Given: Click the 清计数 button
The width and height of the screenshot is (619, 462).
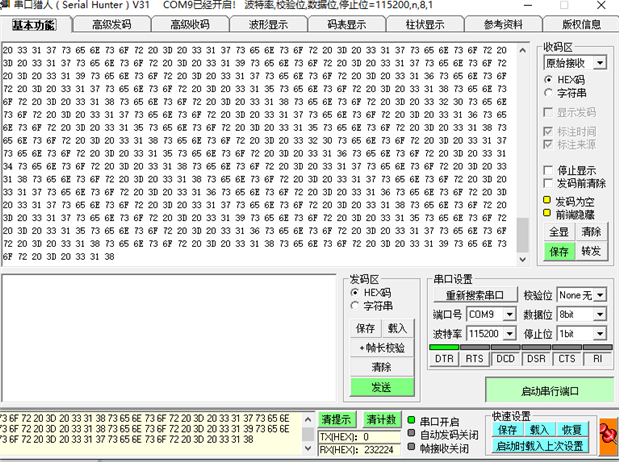Looking at the screenshot, I should point(382,419).
